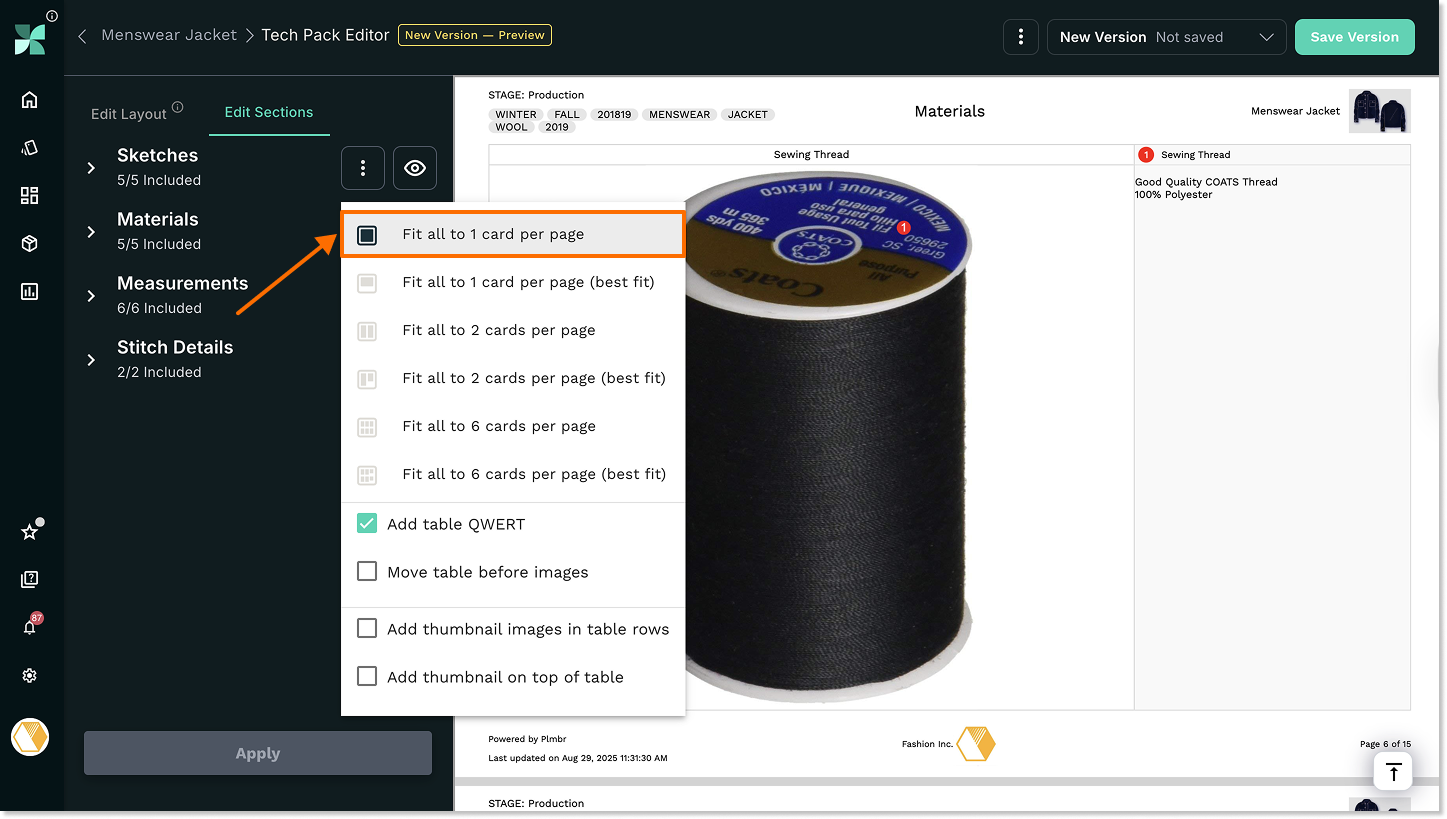
Task: Click the scroll-to-top arrow button
Action: [1393, 772]
